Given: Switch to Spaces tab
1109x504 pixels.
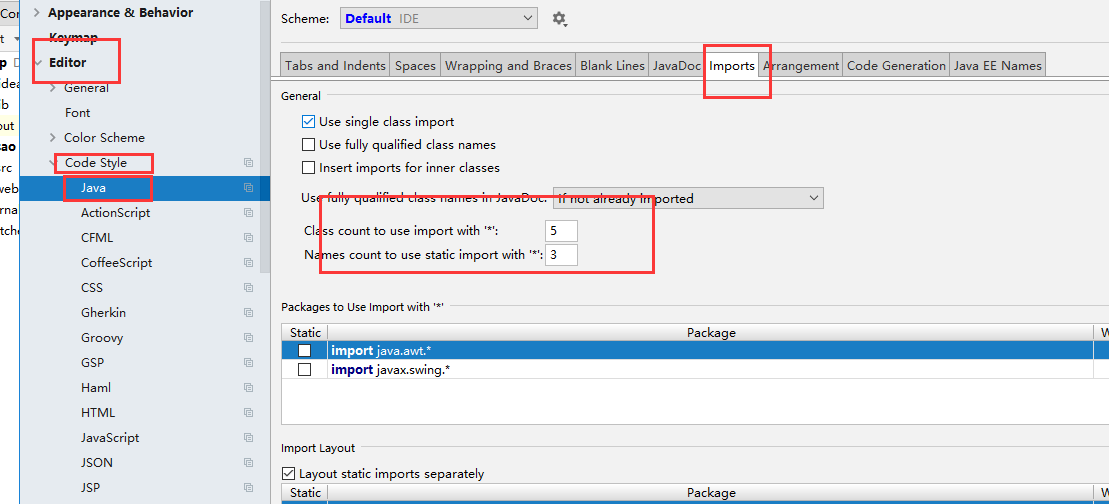Looking at the screenshot, I should tap(415, 66).
